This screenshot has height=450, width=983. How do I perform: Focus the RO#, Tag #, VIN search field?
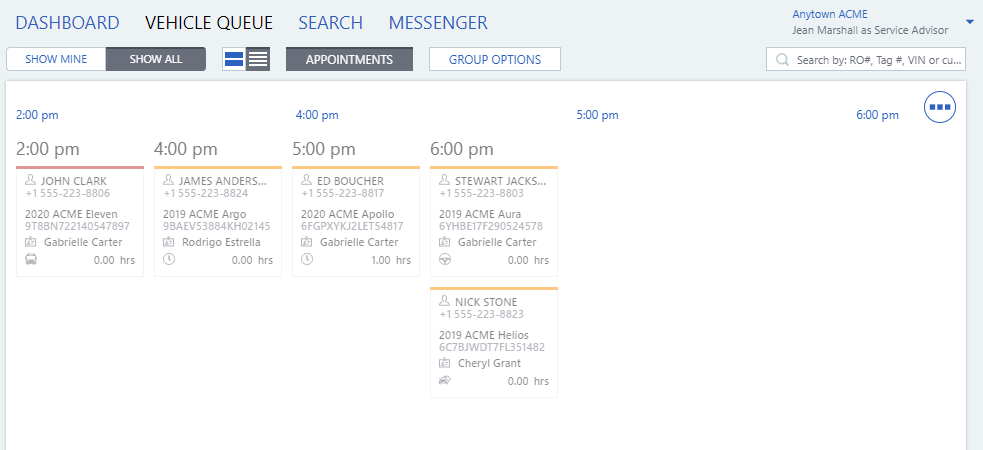878,60
